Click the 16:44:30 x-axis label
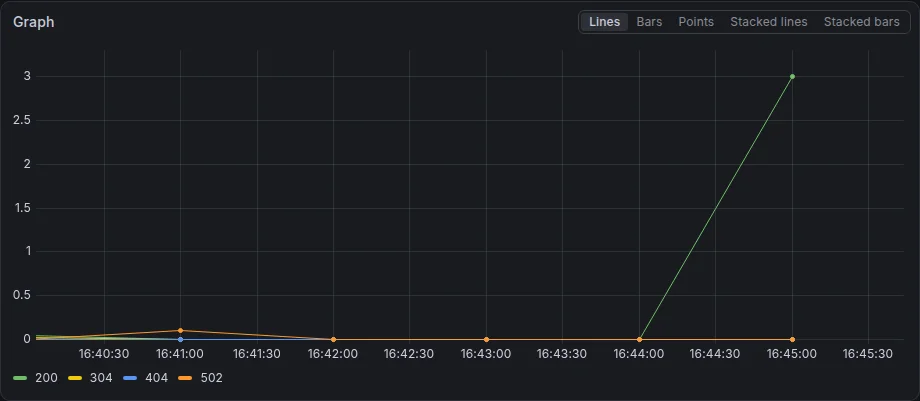The width and height of the screenshot is (920, 401). (714, 354)
